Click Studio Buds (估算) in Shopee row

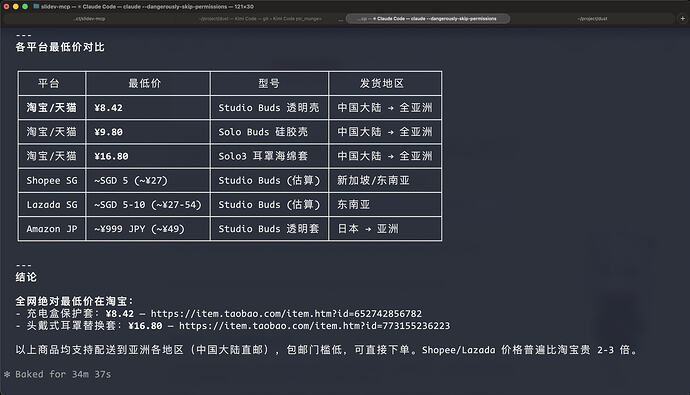[269, 180]
